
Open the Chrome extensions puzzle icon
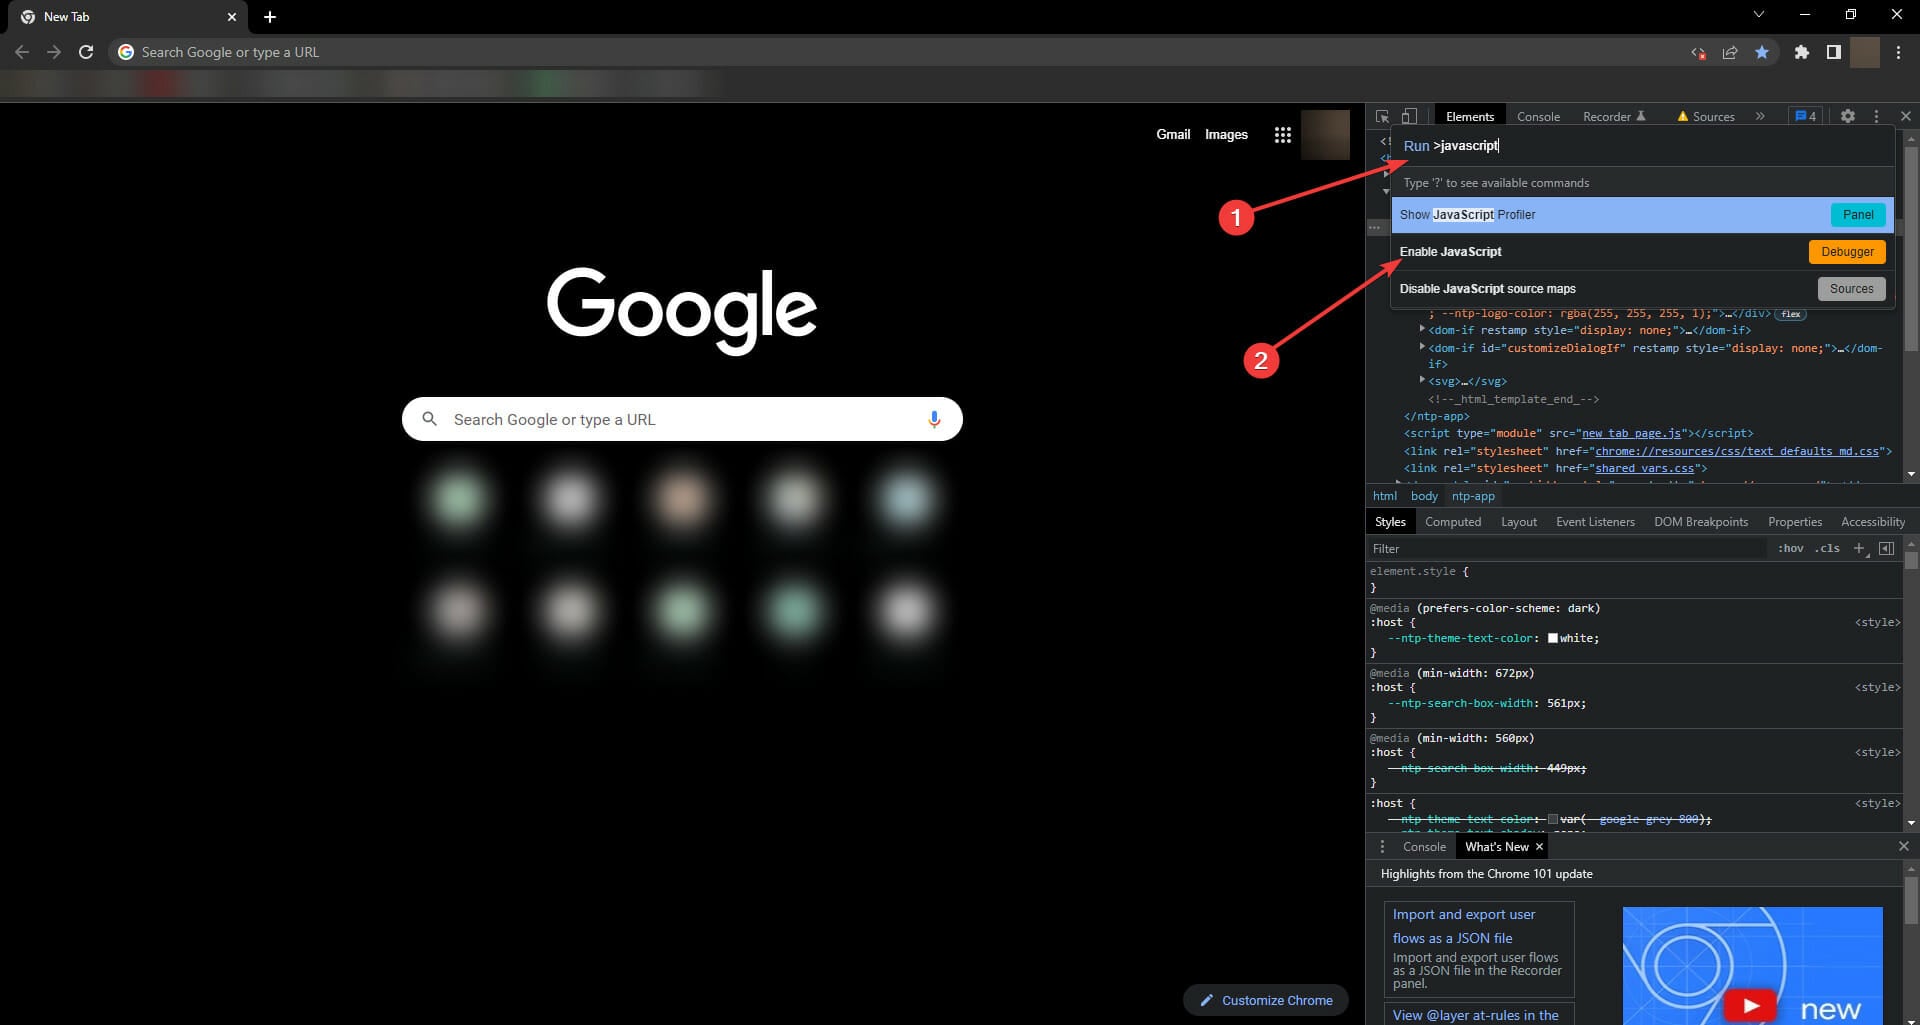coord(1801,52)
